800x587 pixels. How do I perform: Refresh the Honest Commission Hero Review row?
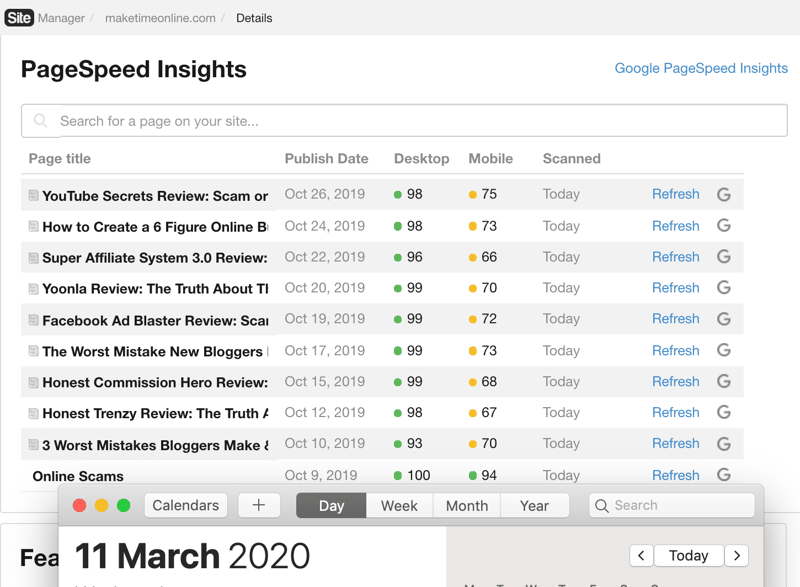[676, 381]
